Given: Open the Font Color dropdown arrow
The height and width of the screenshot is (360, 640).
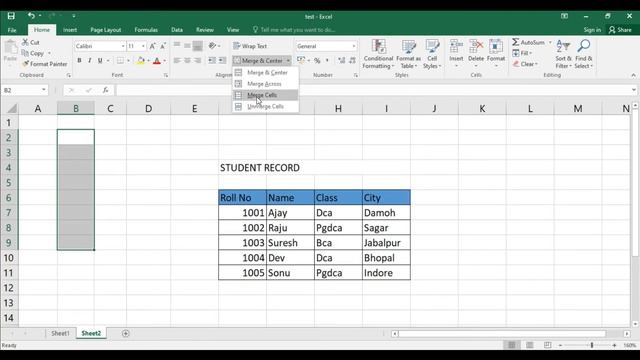Looking at the screenshot, I should 164,61.
